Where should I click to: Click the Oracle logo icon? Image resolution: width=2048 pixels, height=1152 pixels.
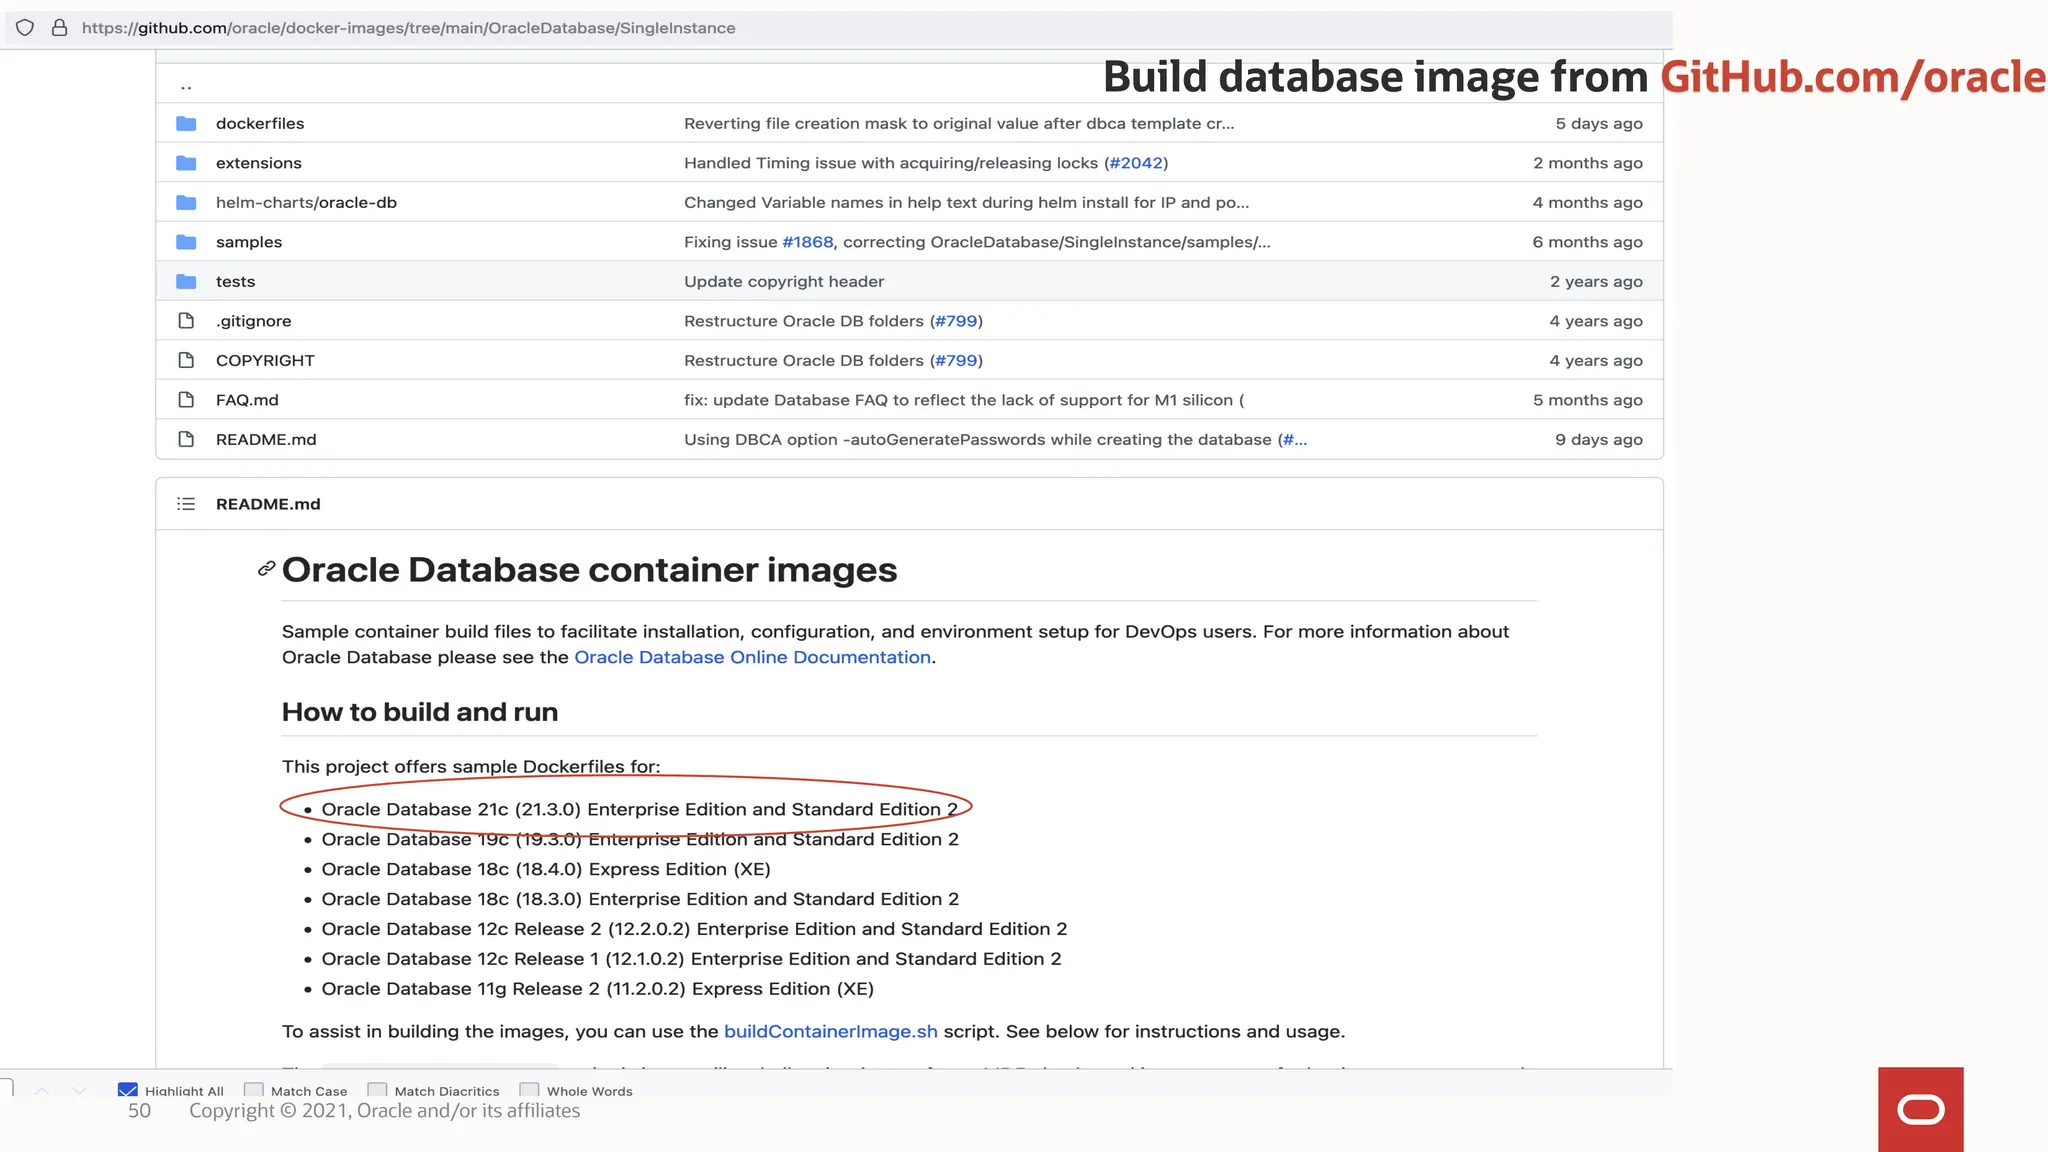(1920, 1109)
